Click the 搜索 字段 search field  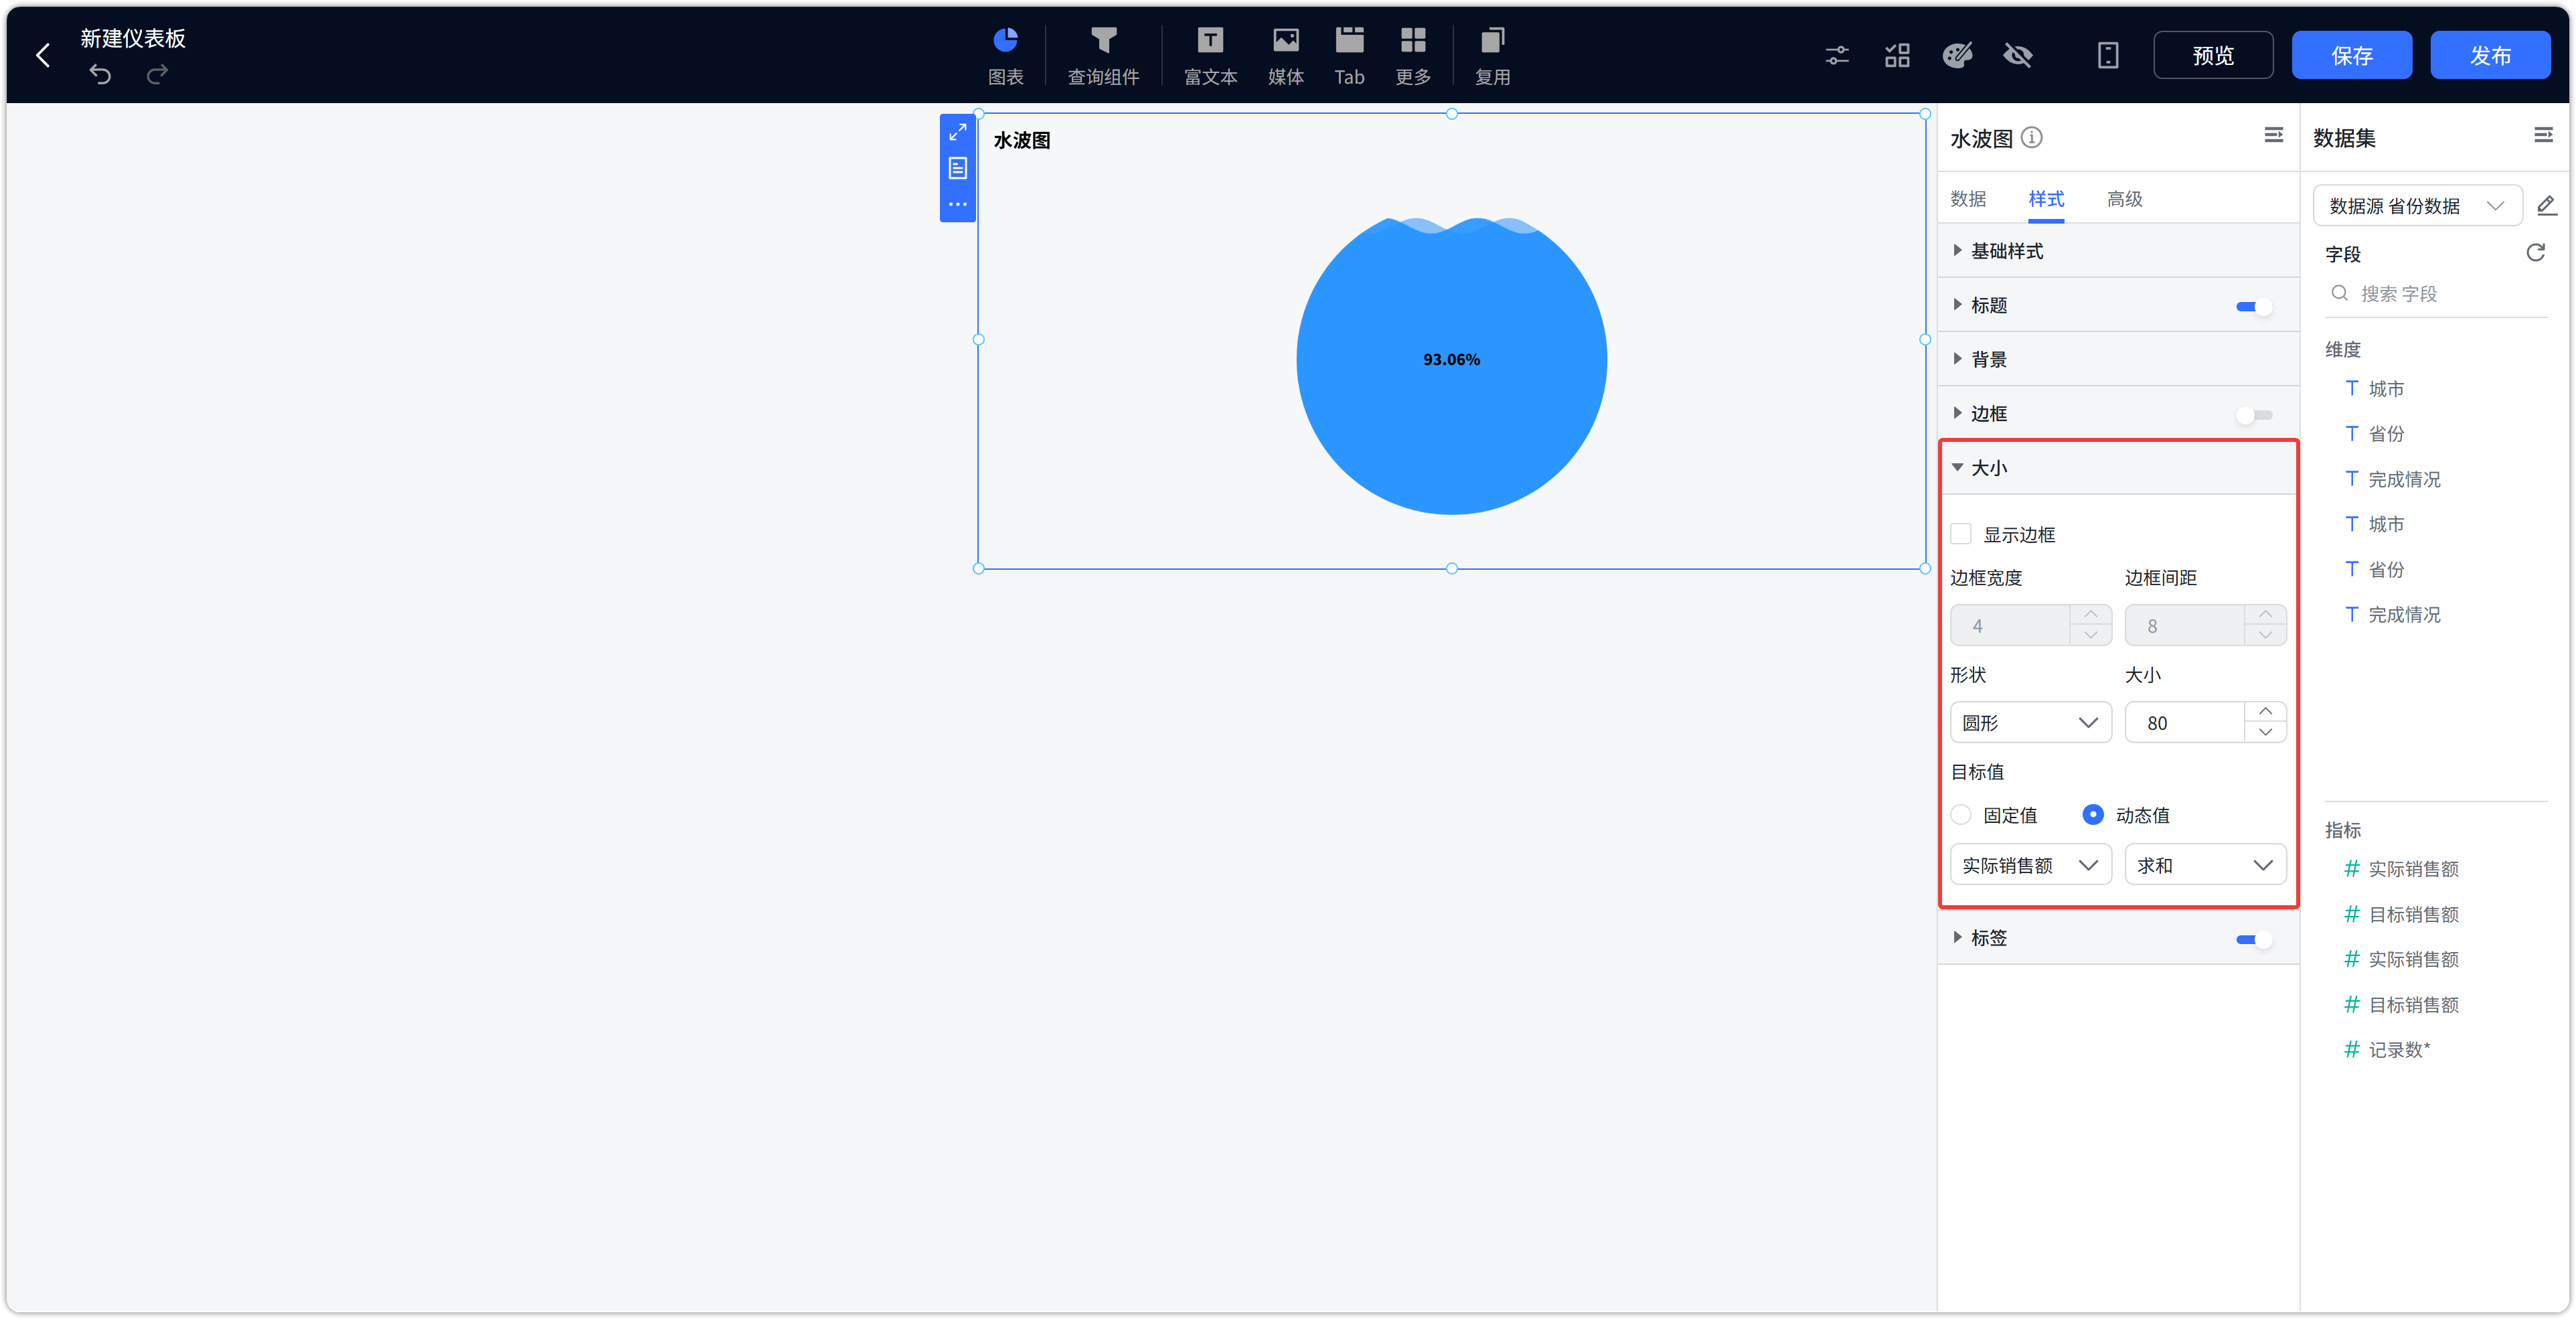click(x=2436, y=293)
